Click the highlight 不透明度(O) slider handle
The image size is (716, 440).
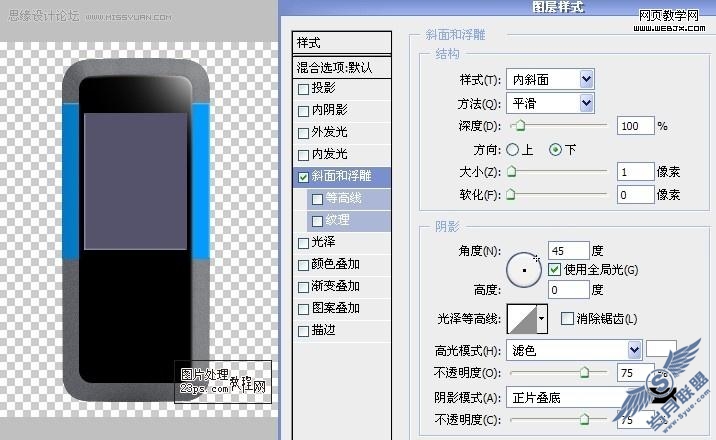click(584, 372)
